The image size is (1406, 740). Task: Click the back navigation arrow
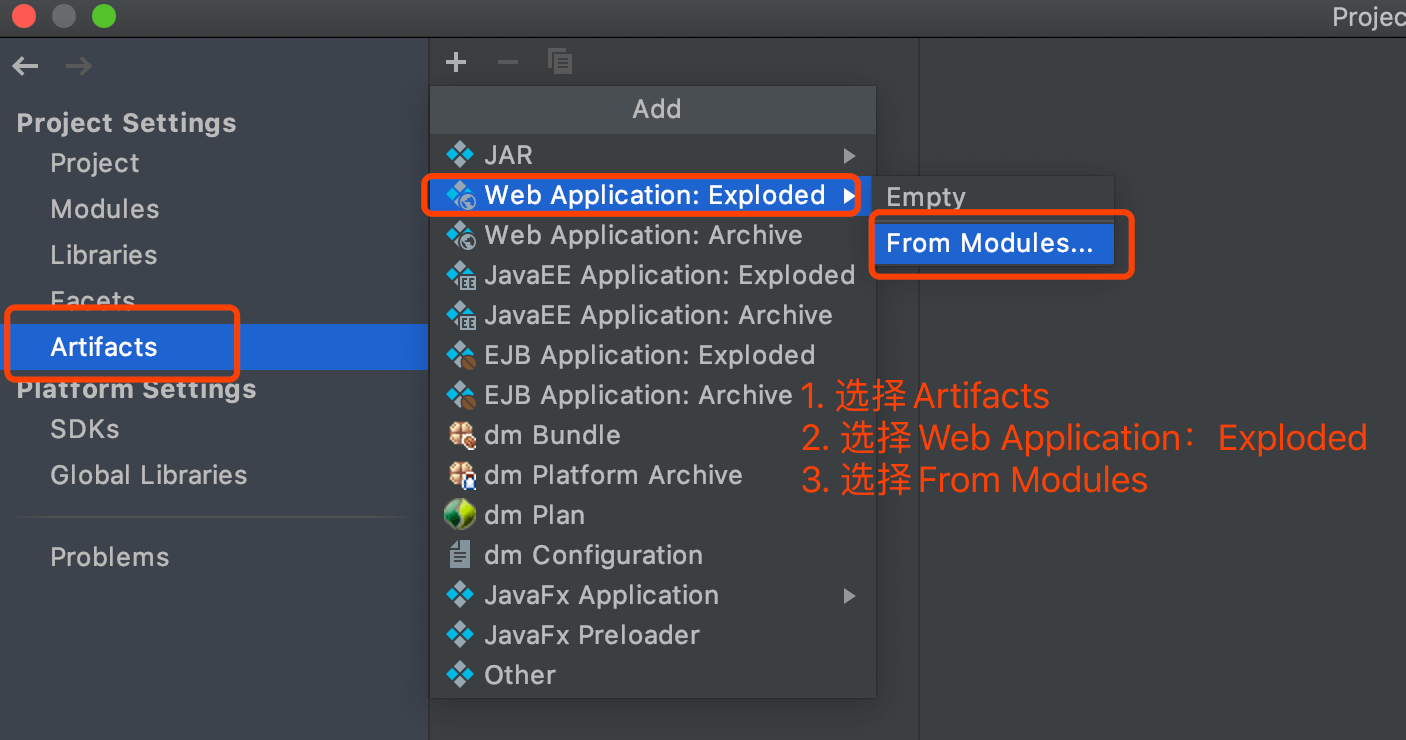26,67
